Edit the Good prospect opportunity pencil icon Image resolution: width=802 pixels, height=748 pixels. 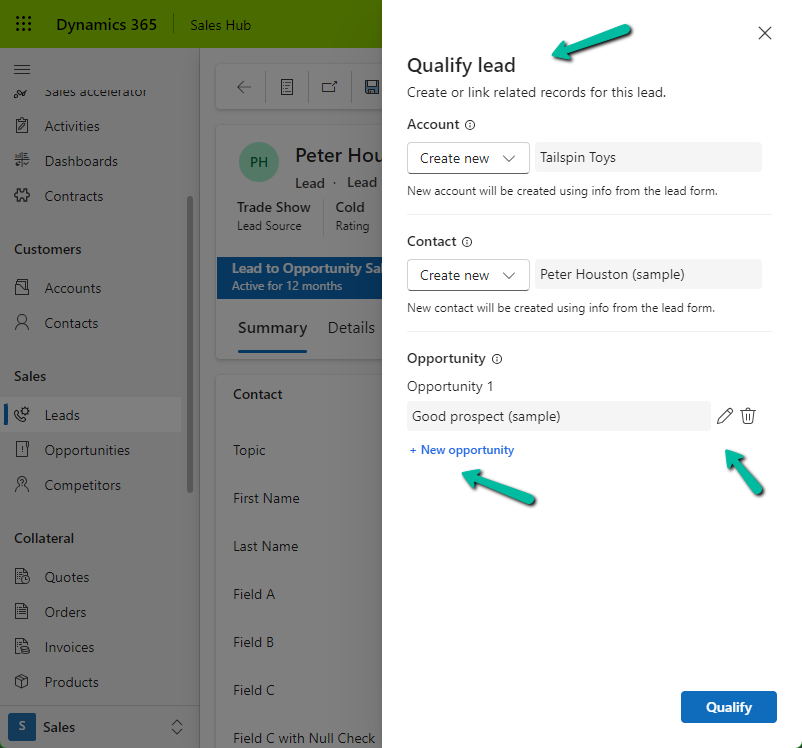pos(725,416)
